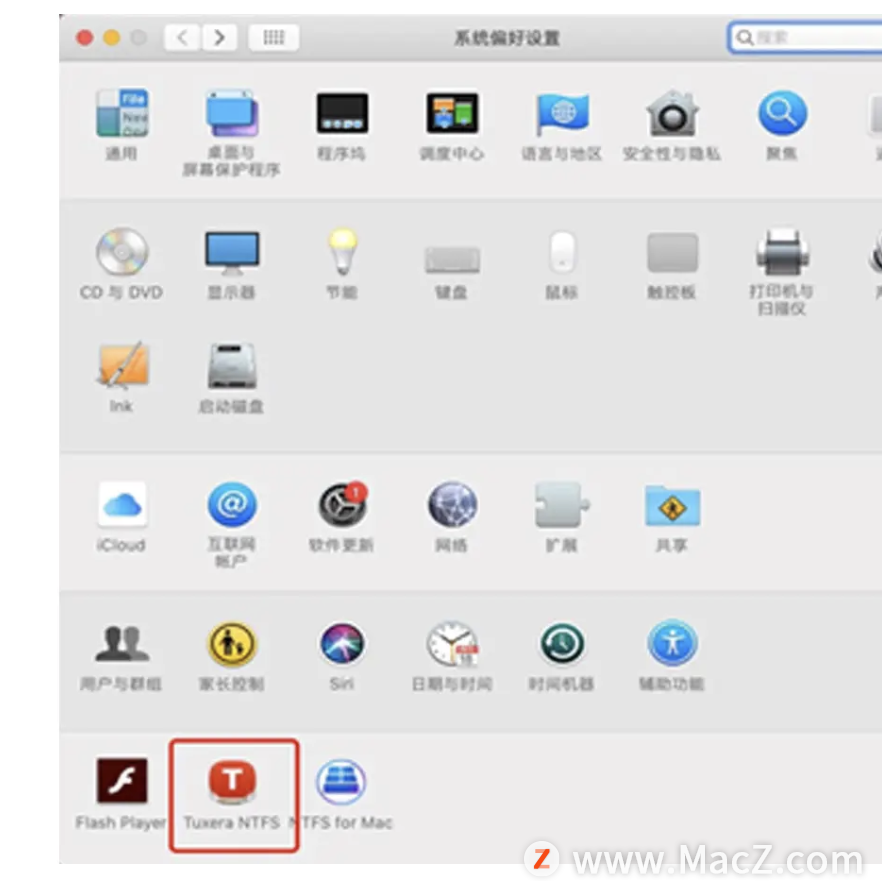The height and width of the screenshot is (886, 882).
Task: Open Software Update (软件更新) pane
Action: pos(342,504)
